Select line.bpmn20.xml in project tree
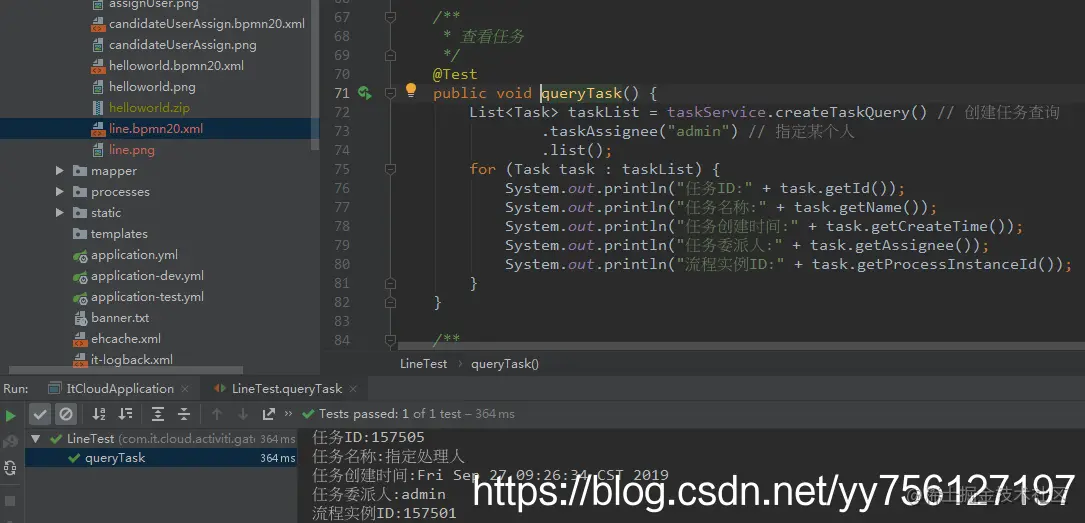 [156, 129]
